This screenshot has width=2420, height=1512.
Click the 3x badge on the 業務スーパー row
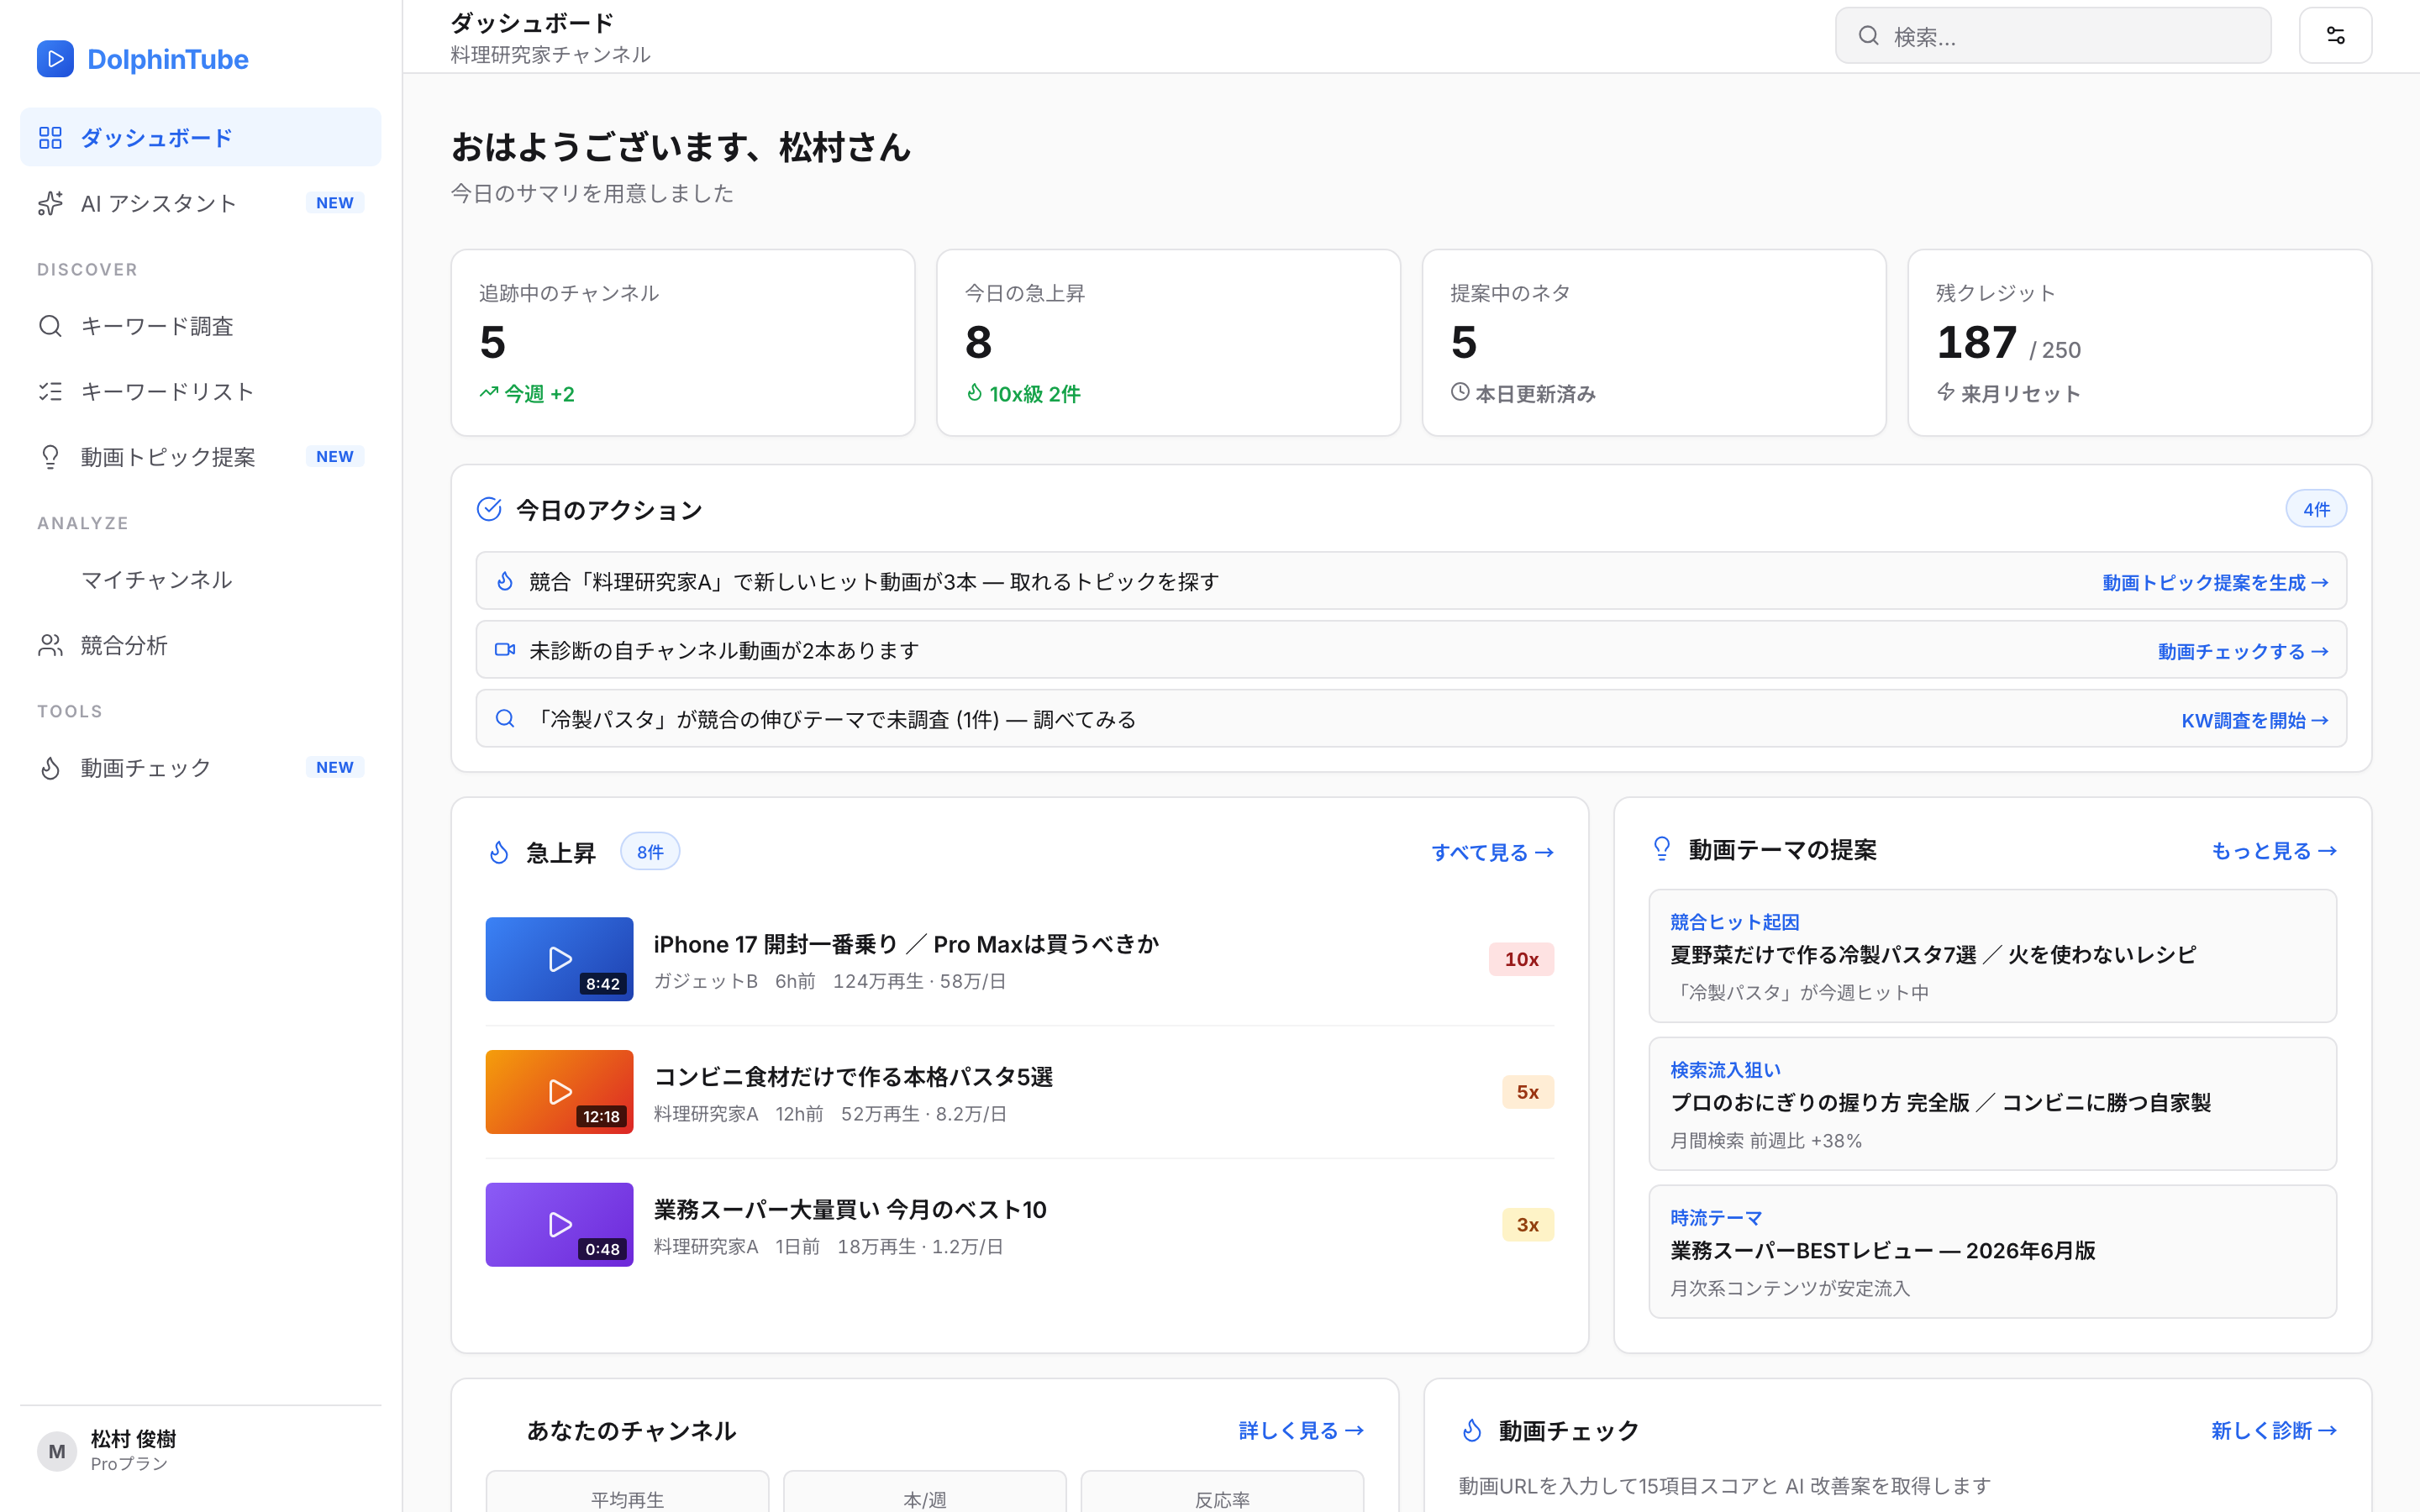[1528, 1225]
